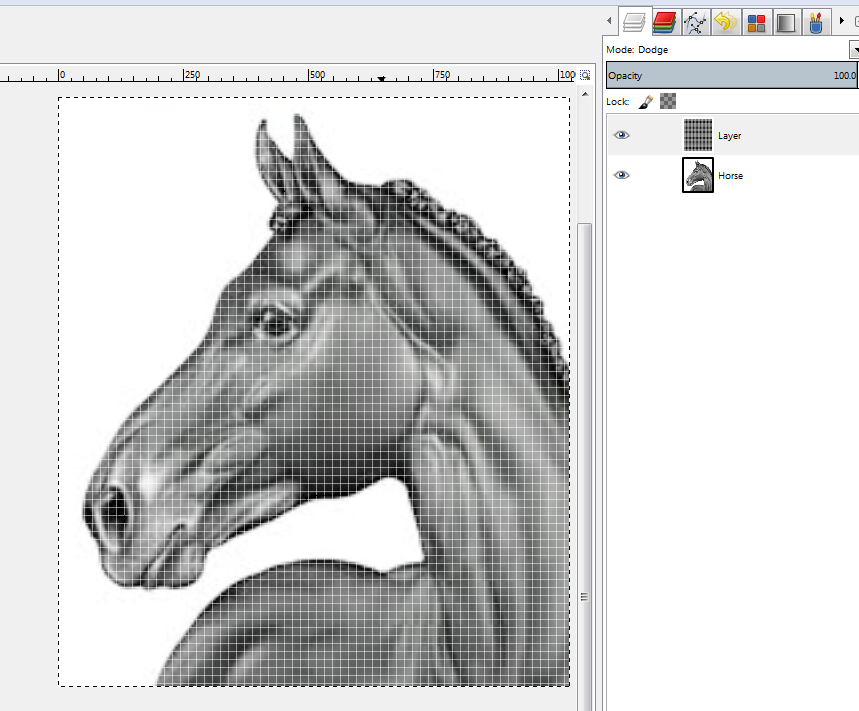Open the Gradients dialog using the gradient icon
859x711 pixels.
click(786, 20)
